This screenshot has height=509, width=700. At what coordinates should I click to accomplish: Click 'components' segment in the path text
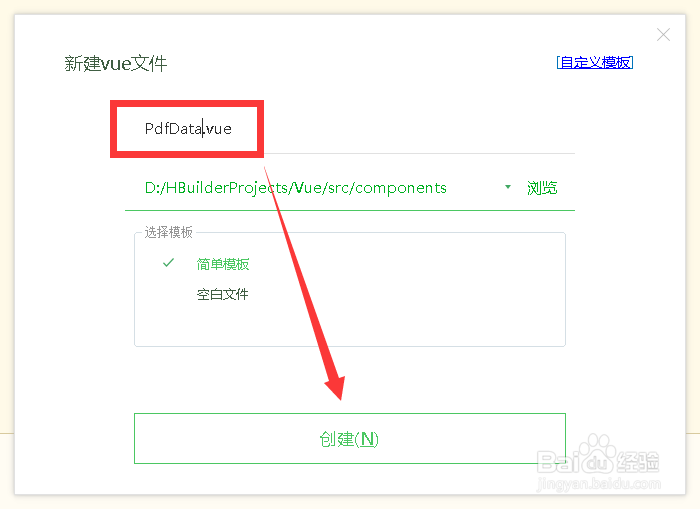point(400,188)
